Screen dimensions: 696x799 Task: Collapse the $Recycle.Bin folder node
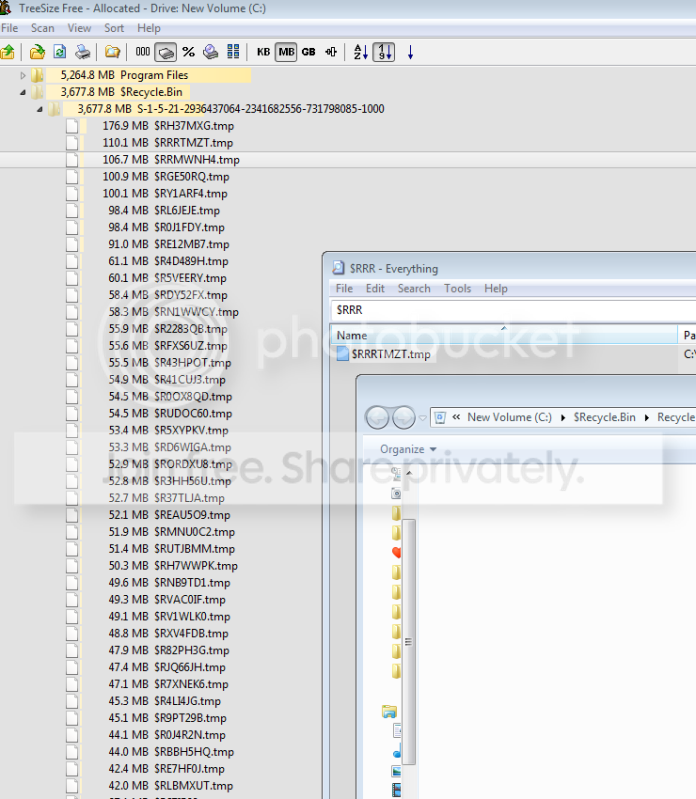(x=23, y=92)
